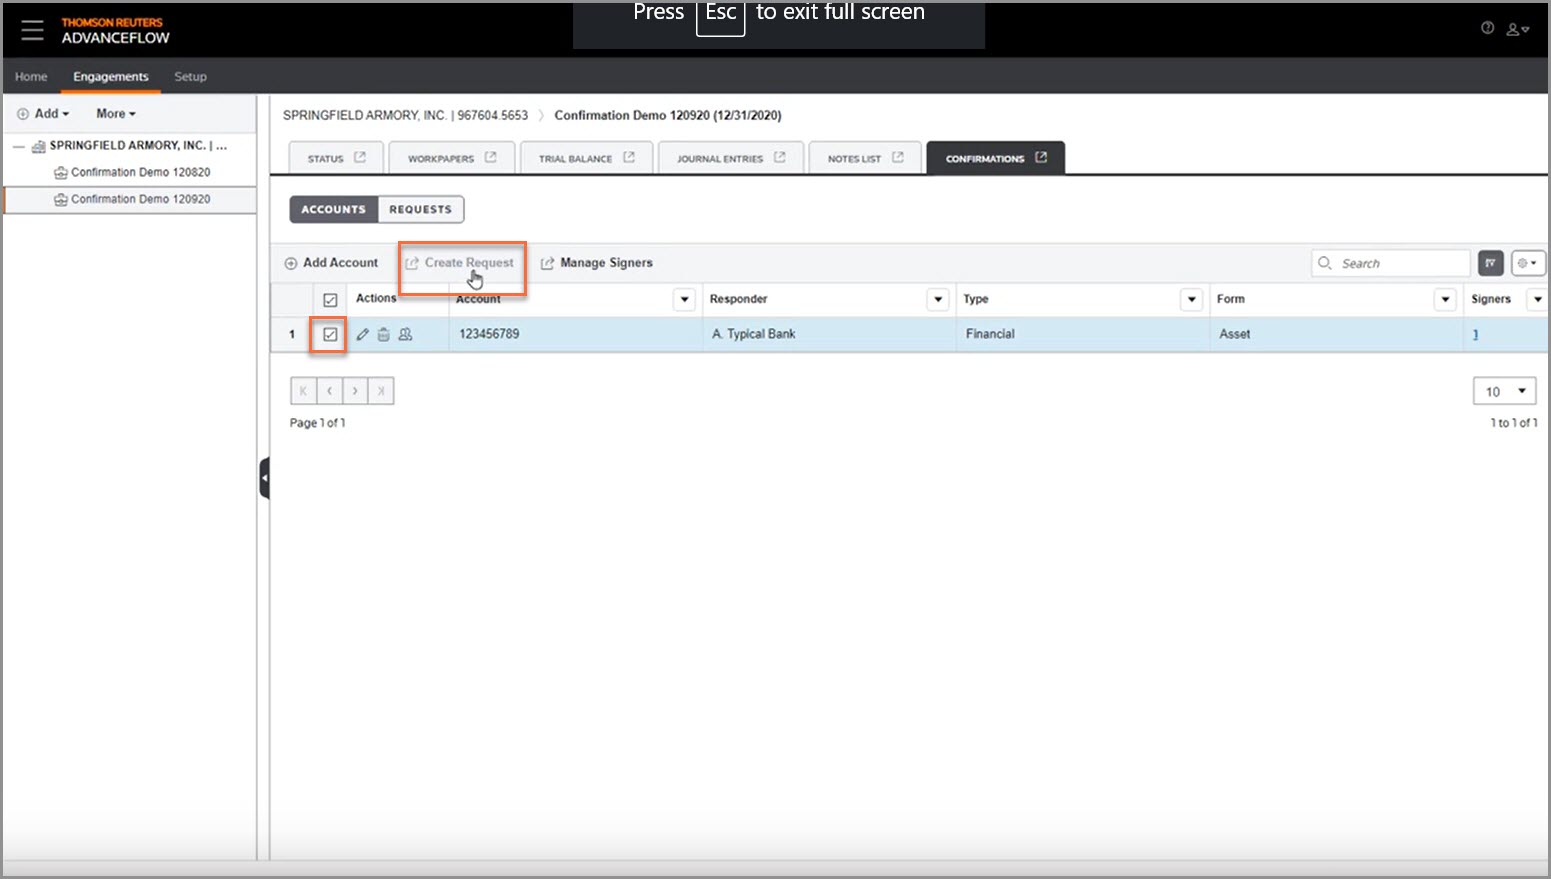The height and width of the screenshot is (879, 1551).
Task: Switch to the REQUESTS tab
Action: point(421,209)
